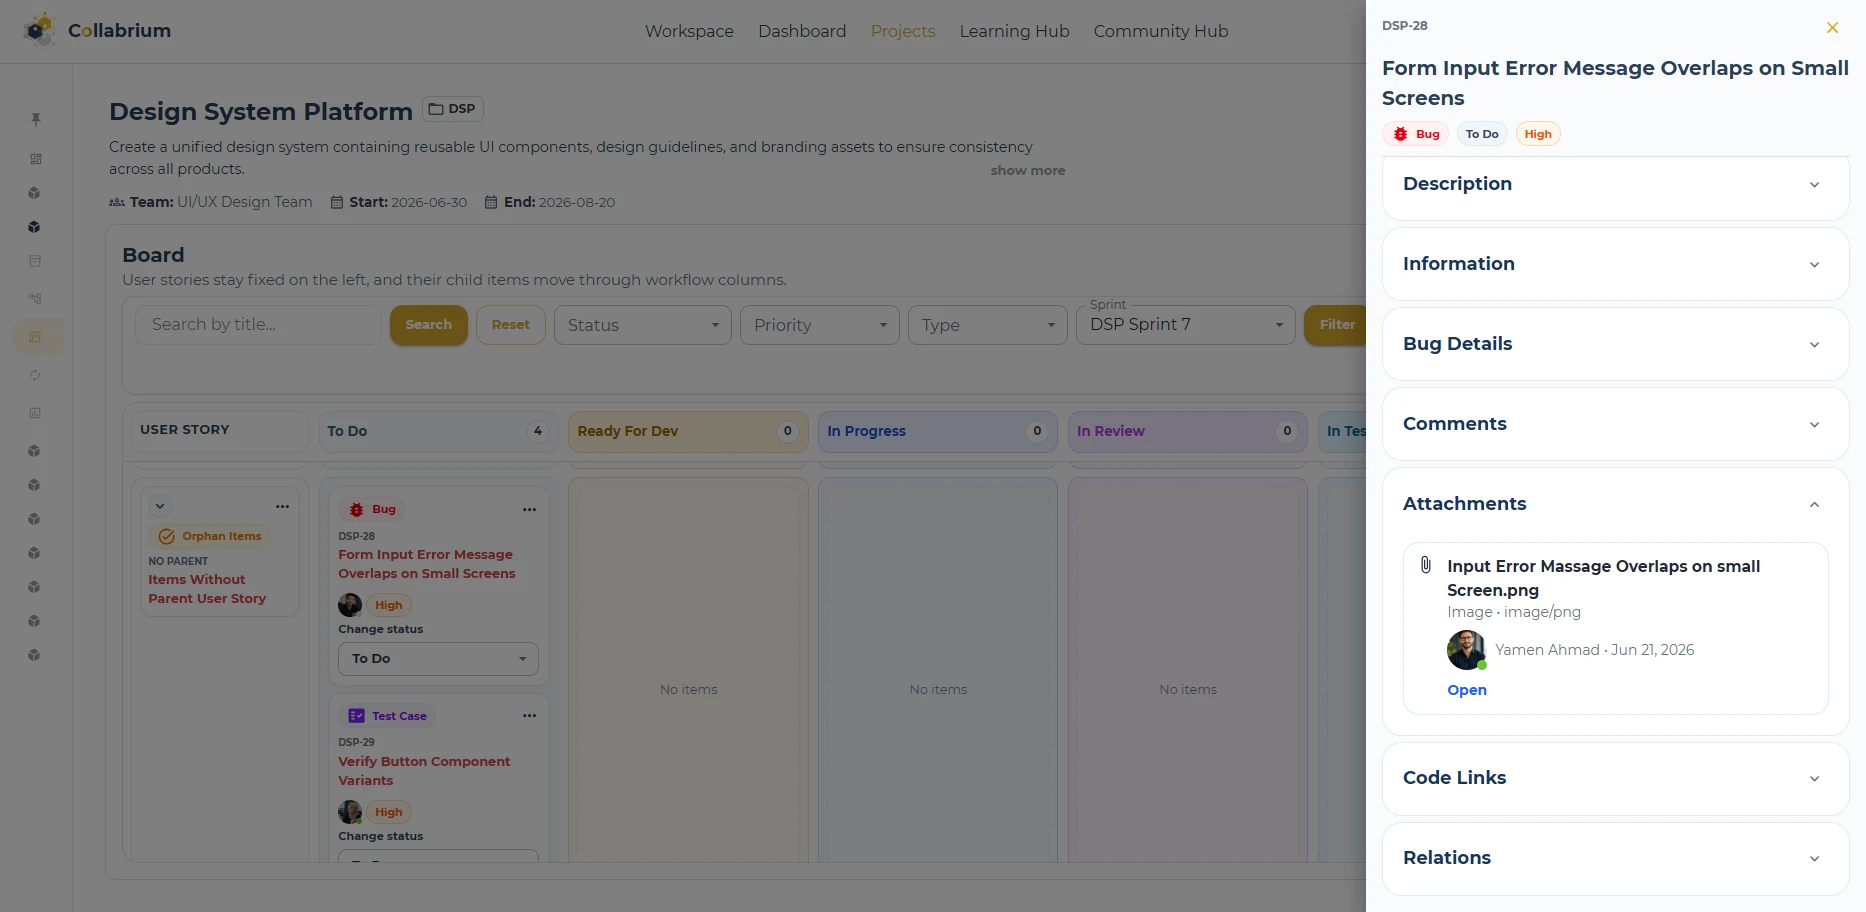Expand the Description section
Viewport: 1866px width, 912px height.
pyautogui.click(x=1615, y=184)
